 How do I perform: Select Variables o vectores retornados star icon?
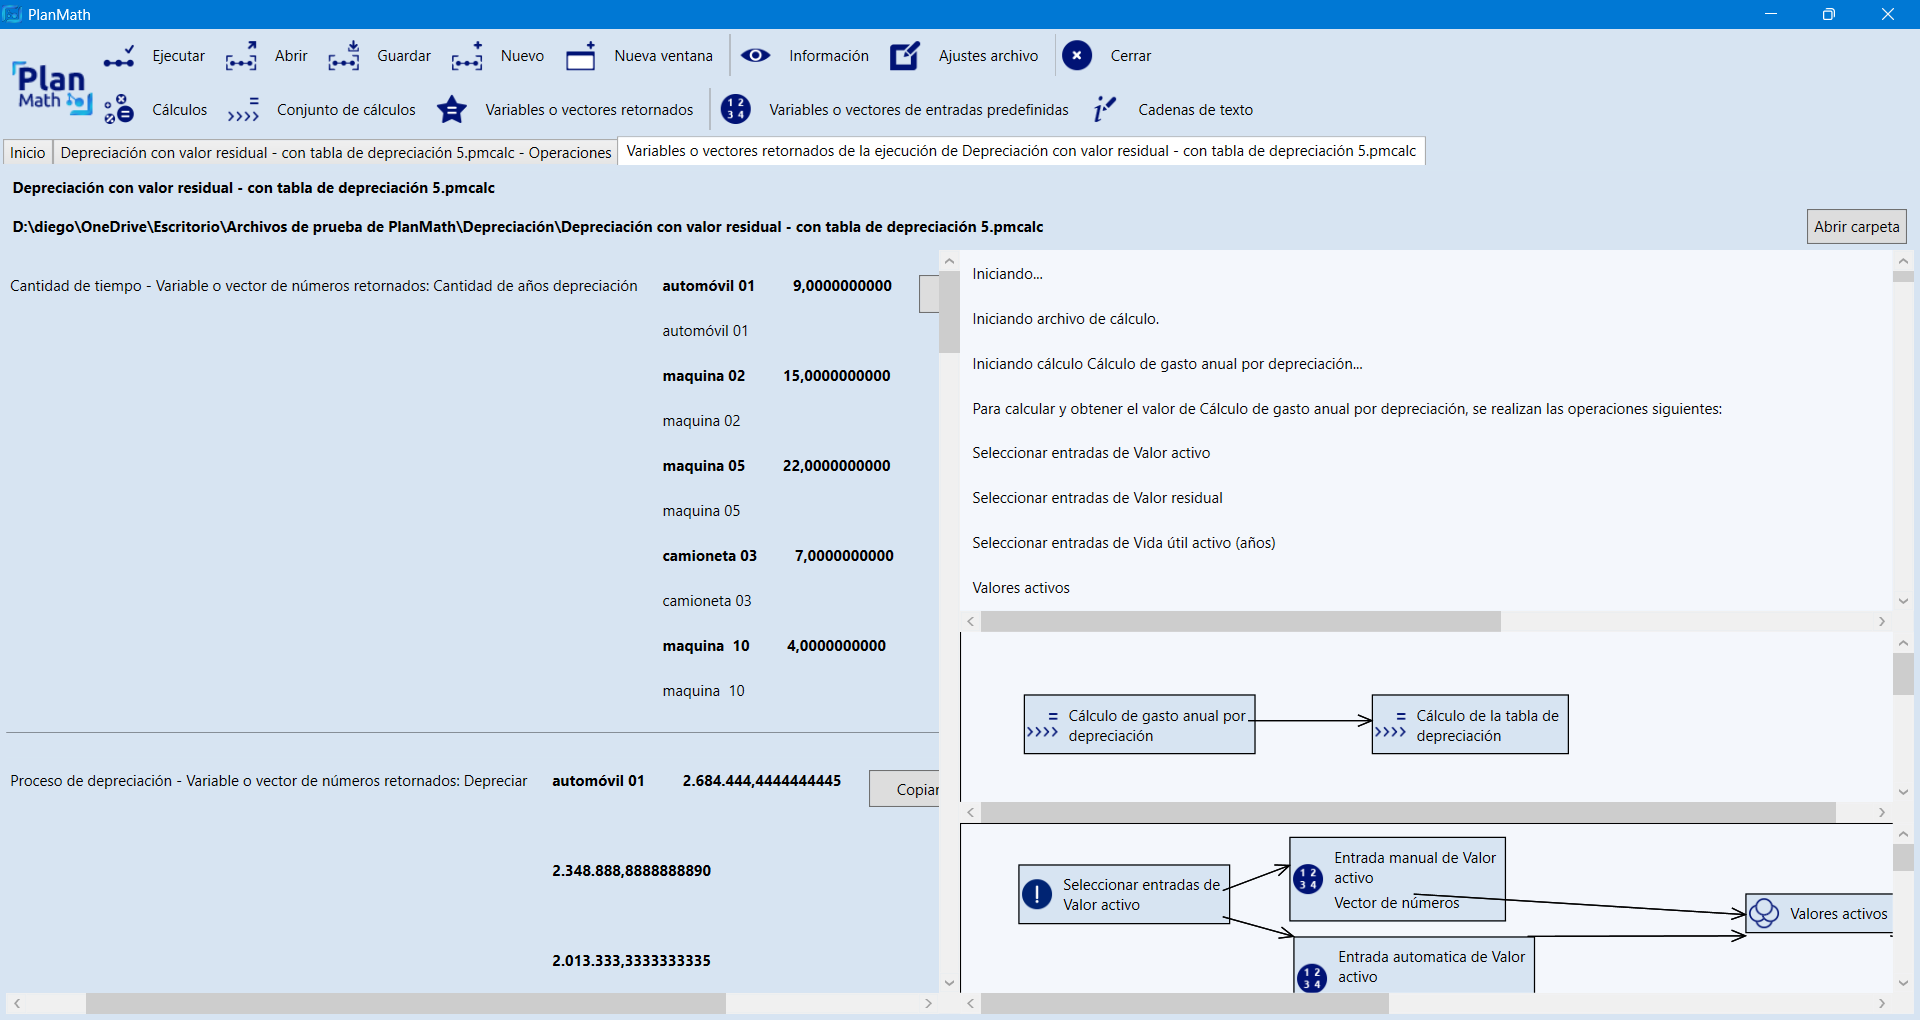point(452,109)
